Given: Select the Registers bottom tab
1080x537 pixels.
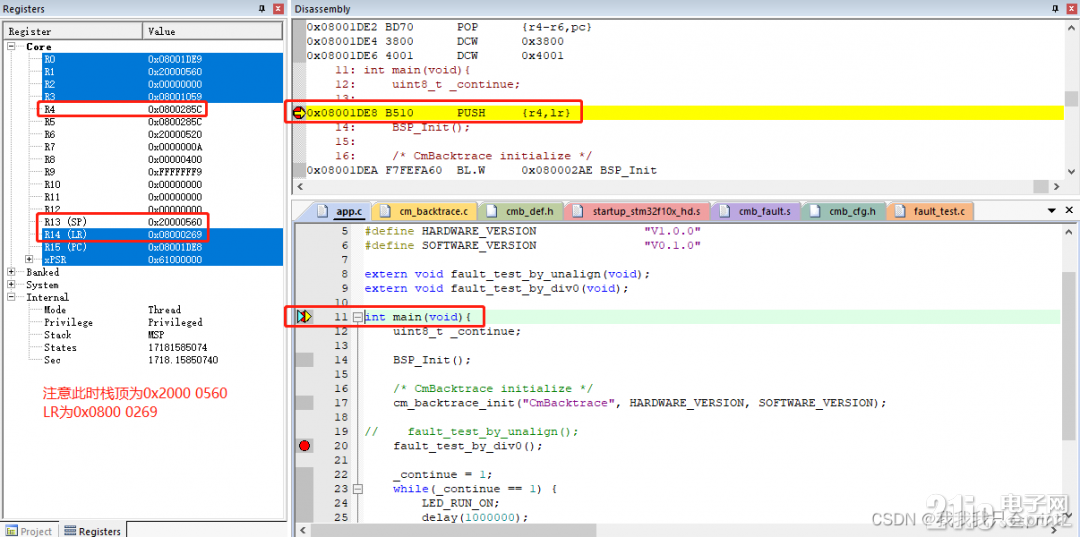Looking at the screenshot, I should (x=93, y=531).
